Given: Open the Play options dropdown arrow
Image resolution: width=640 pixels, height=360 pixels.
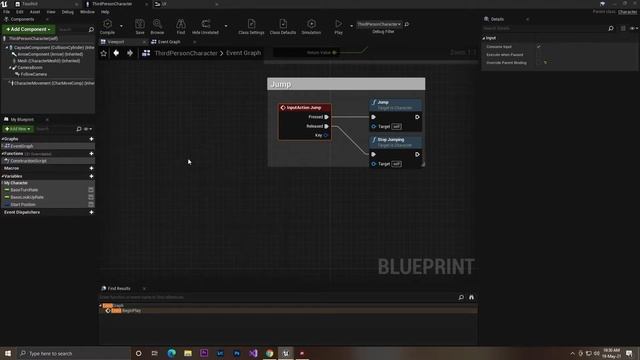Looking at the screenshot, I should [x=351, y=26].
